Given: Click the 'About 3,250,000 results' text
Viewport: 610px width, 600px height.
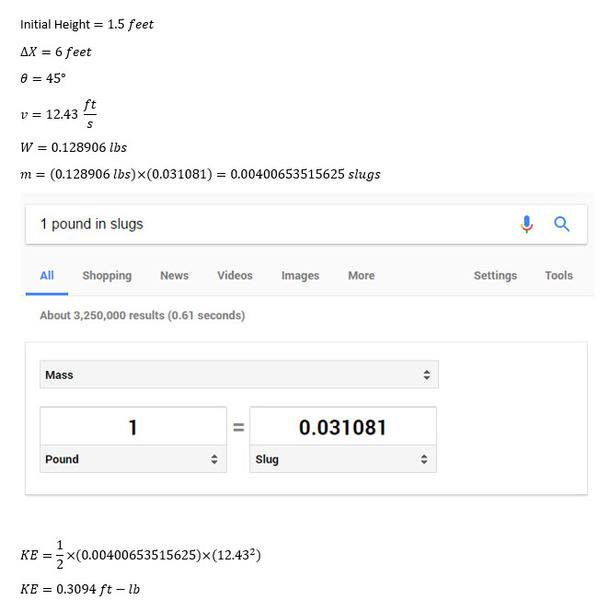Looking at the screenshot, I should click(142, 315).
